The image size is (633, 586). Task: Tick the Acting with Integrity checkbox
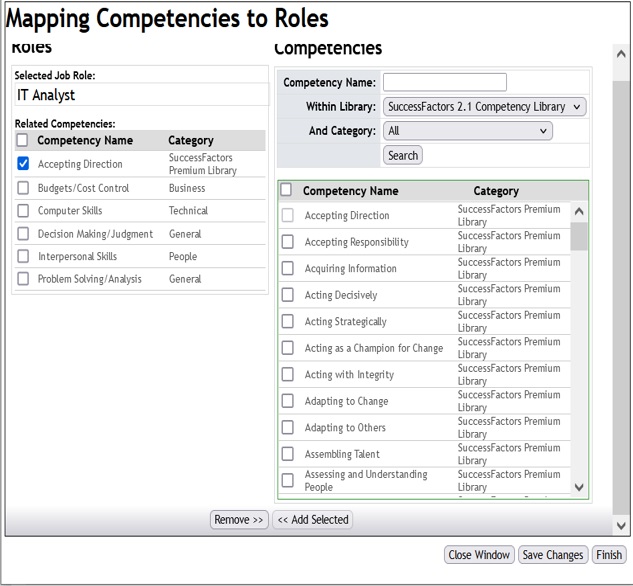coord(287,374)
